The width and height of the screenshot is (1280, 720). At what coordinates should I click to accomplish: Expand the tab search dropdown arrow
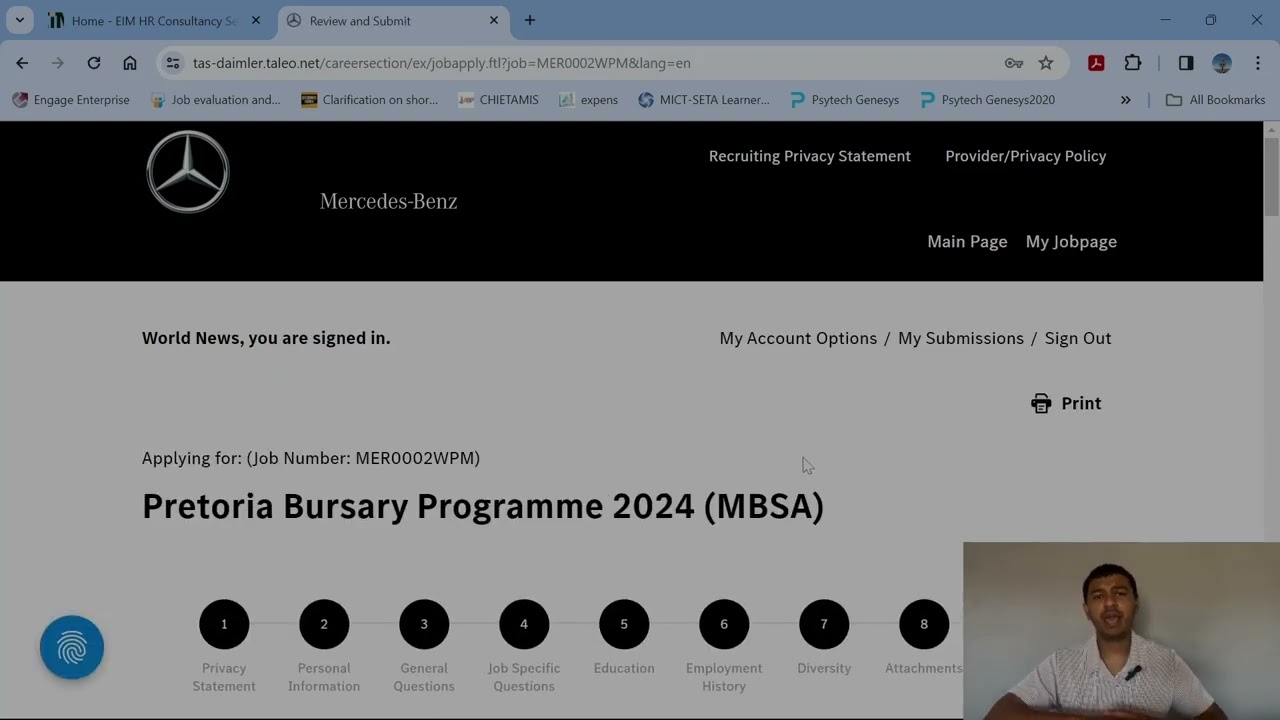pos(19,20)
